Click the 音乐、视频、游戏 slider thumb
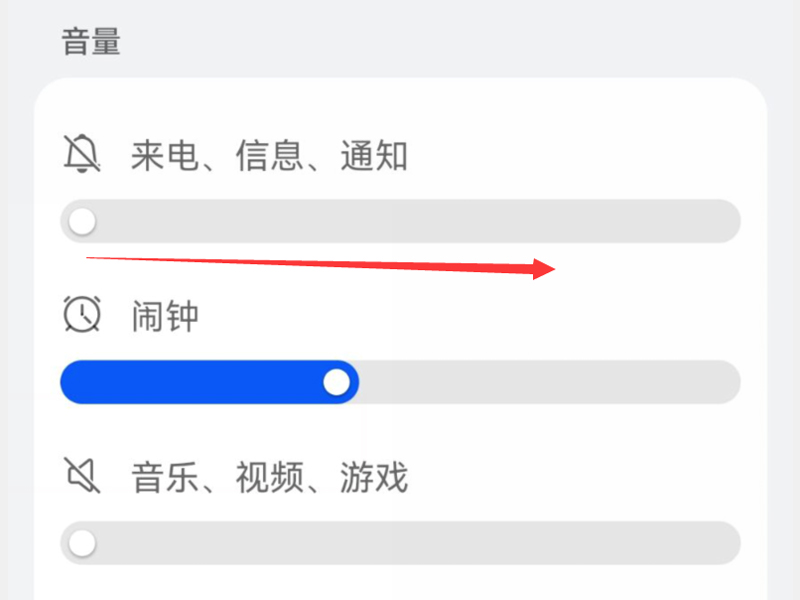 [x=82, y=543]
